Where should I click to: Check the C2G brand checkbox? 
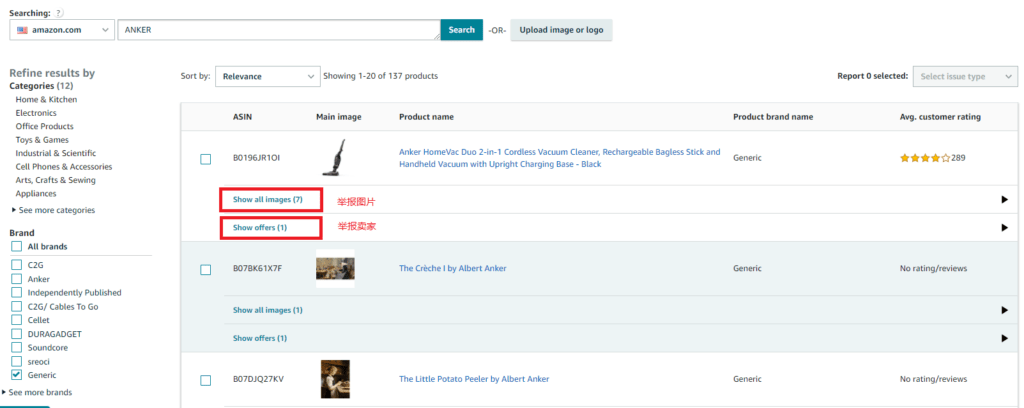(x=16, y=265)
